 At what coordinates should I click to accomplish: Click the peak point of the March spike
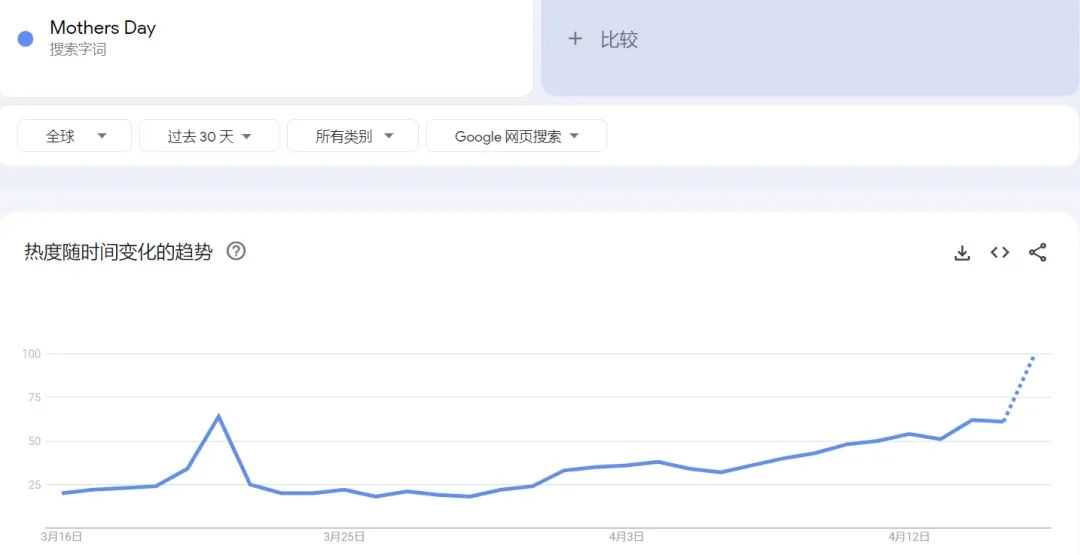point(218,416)
